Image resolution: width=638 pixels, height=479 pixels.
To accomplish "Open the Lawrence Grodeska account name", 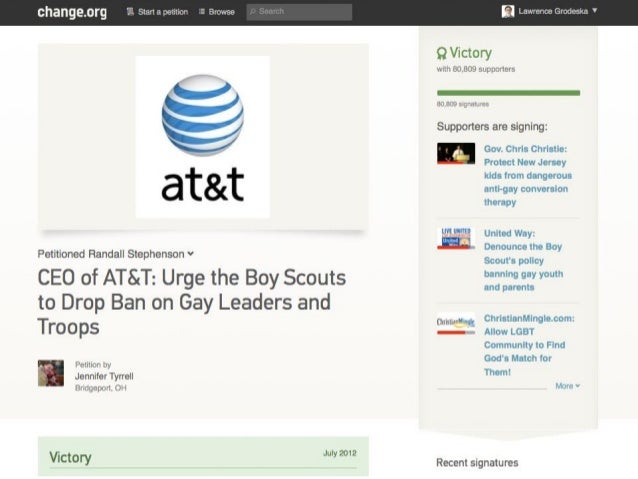I will [x=553, y=11].
